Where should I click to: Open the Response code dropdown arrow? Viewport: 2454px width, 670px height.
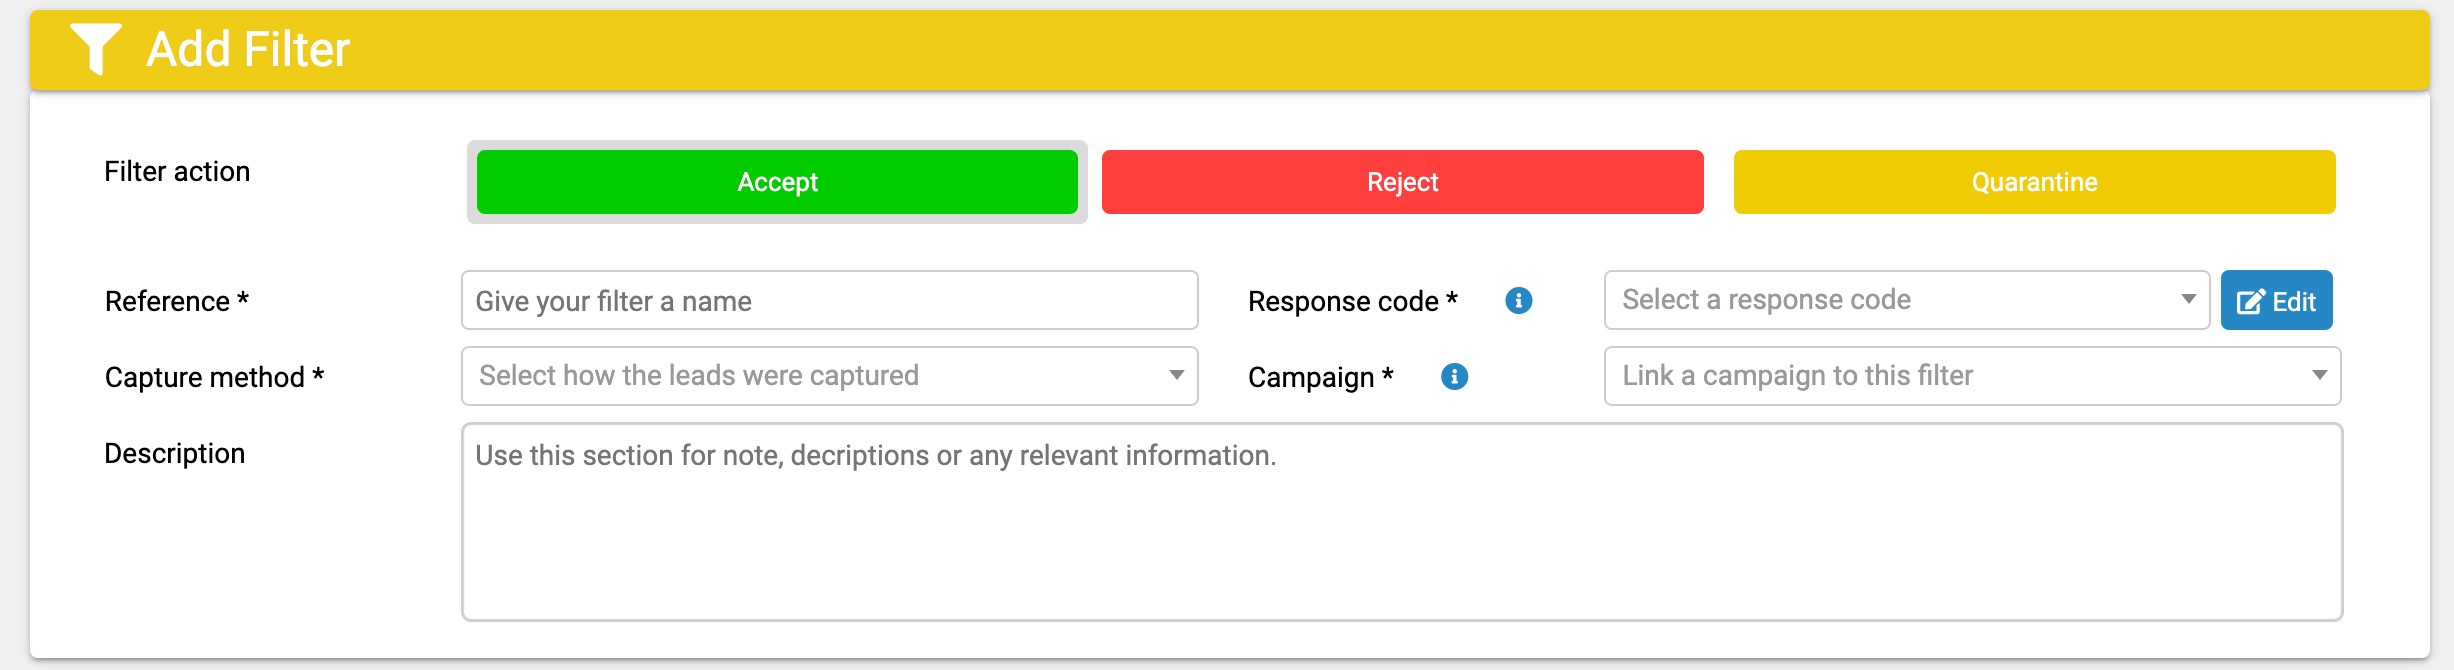click(x=2189, y=299)
